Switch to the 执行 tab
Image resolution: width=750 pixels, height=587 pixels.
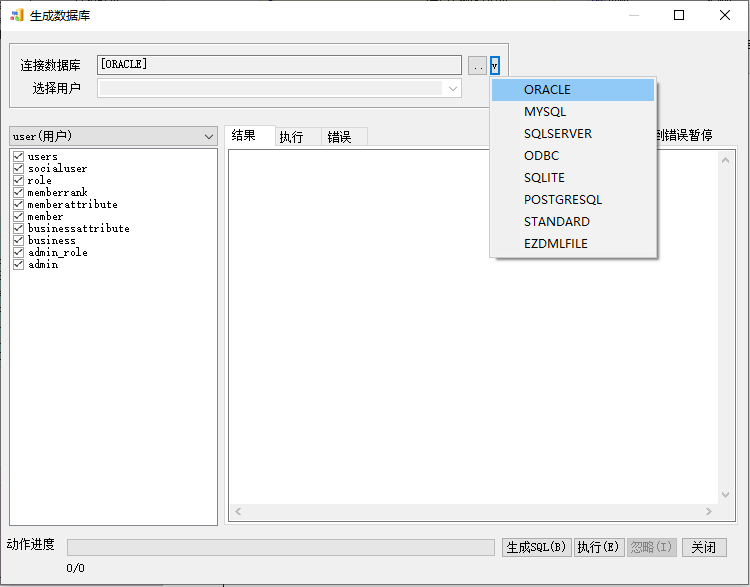(x=298, y=137)
